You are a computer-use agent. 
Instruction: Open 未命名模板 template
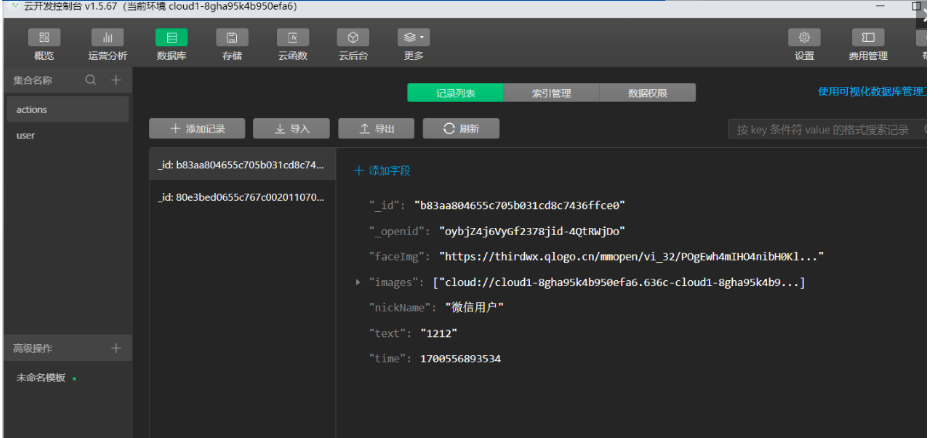pos(41,378)
